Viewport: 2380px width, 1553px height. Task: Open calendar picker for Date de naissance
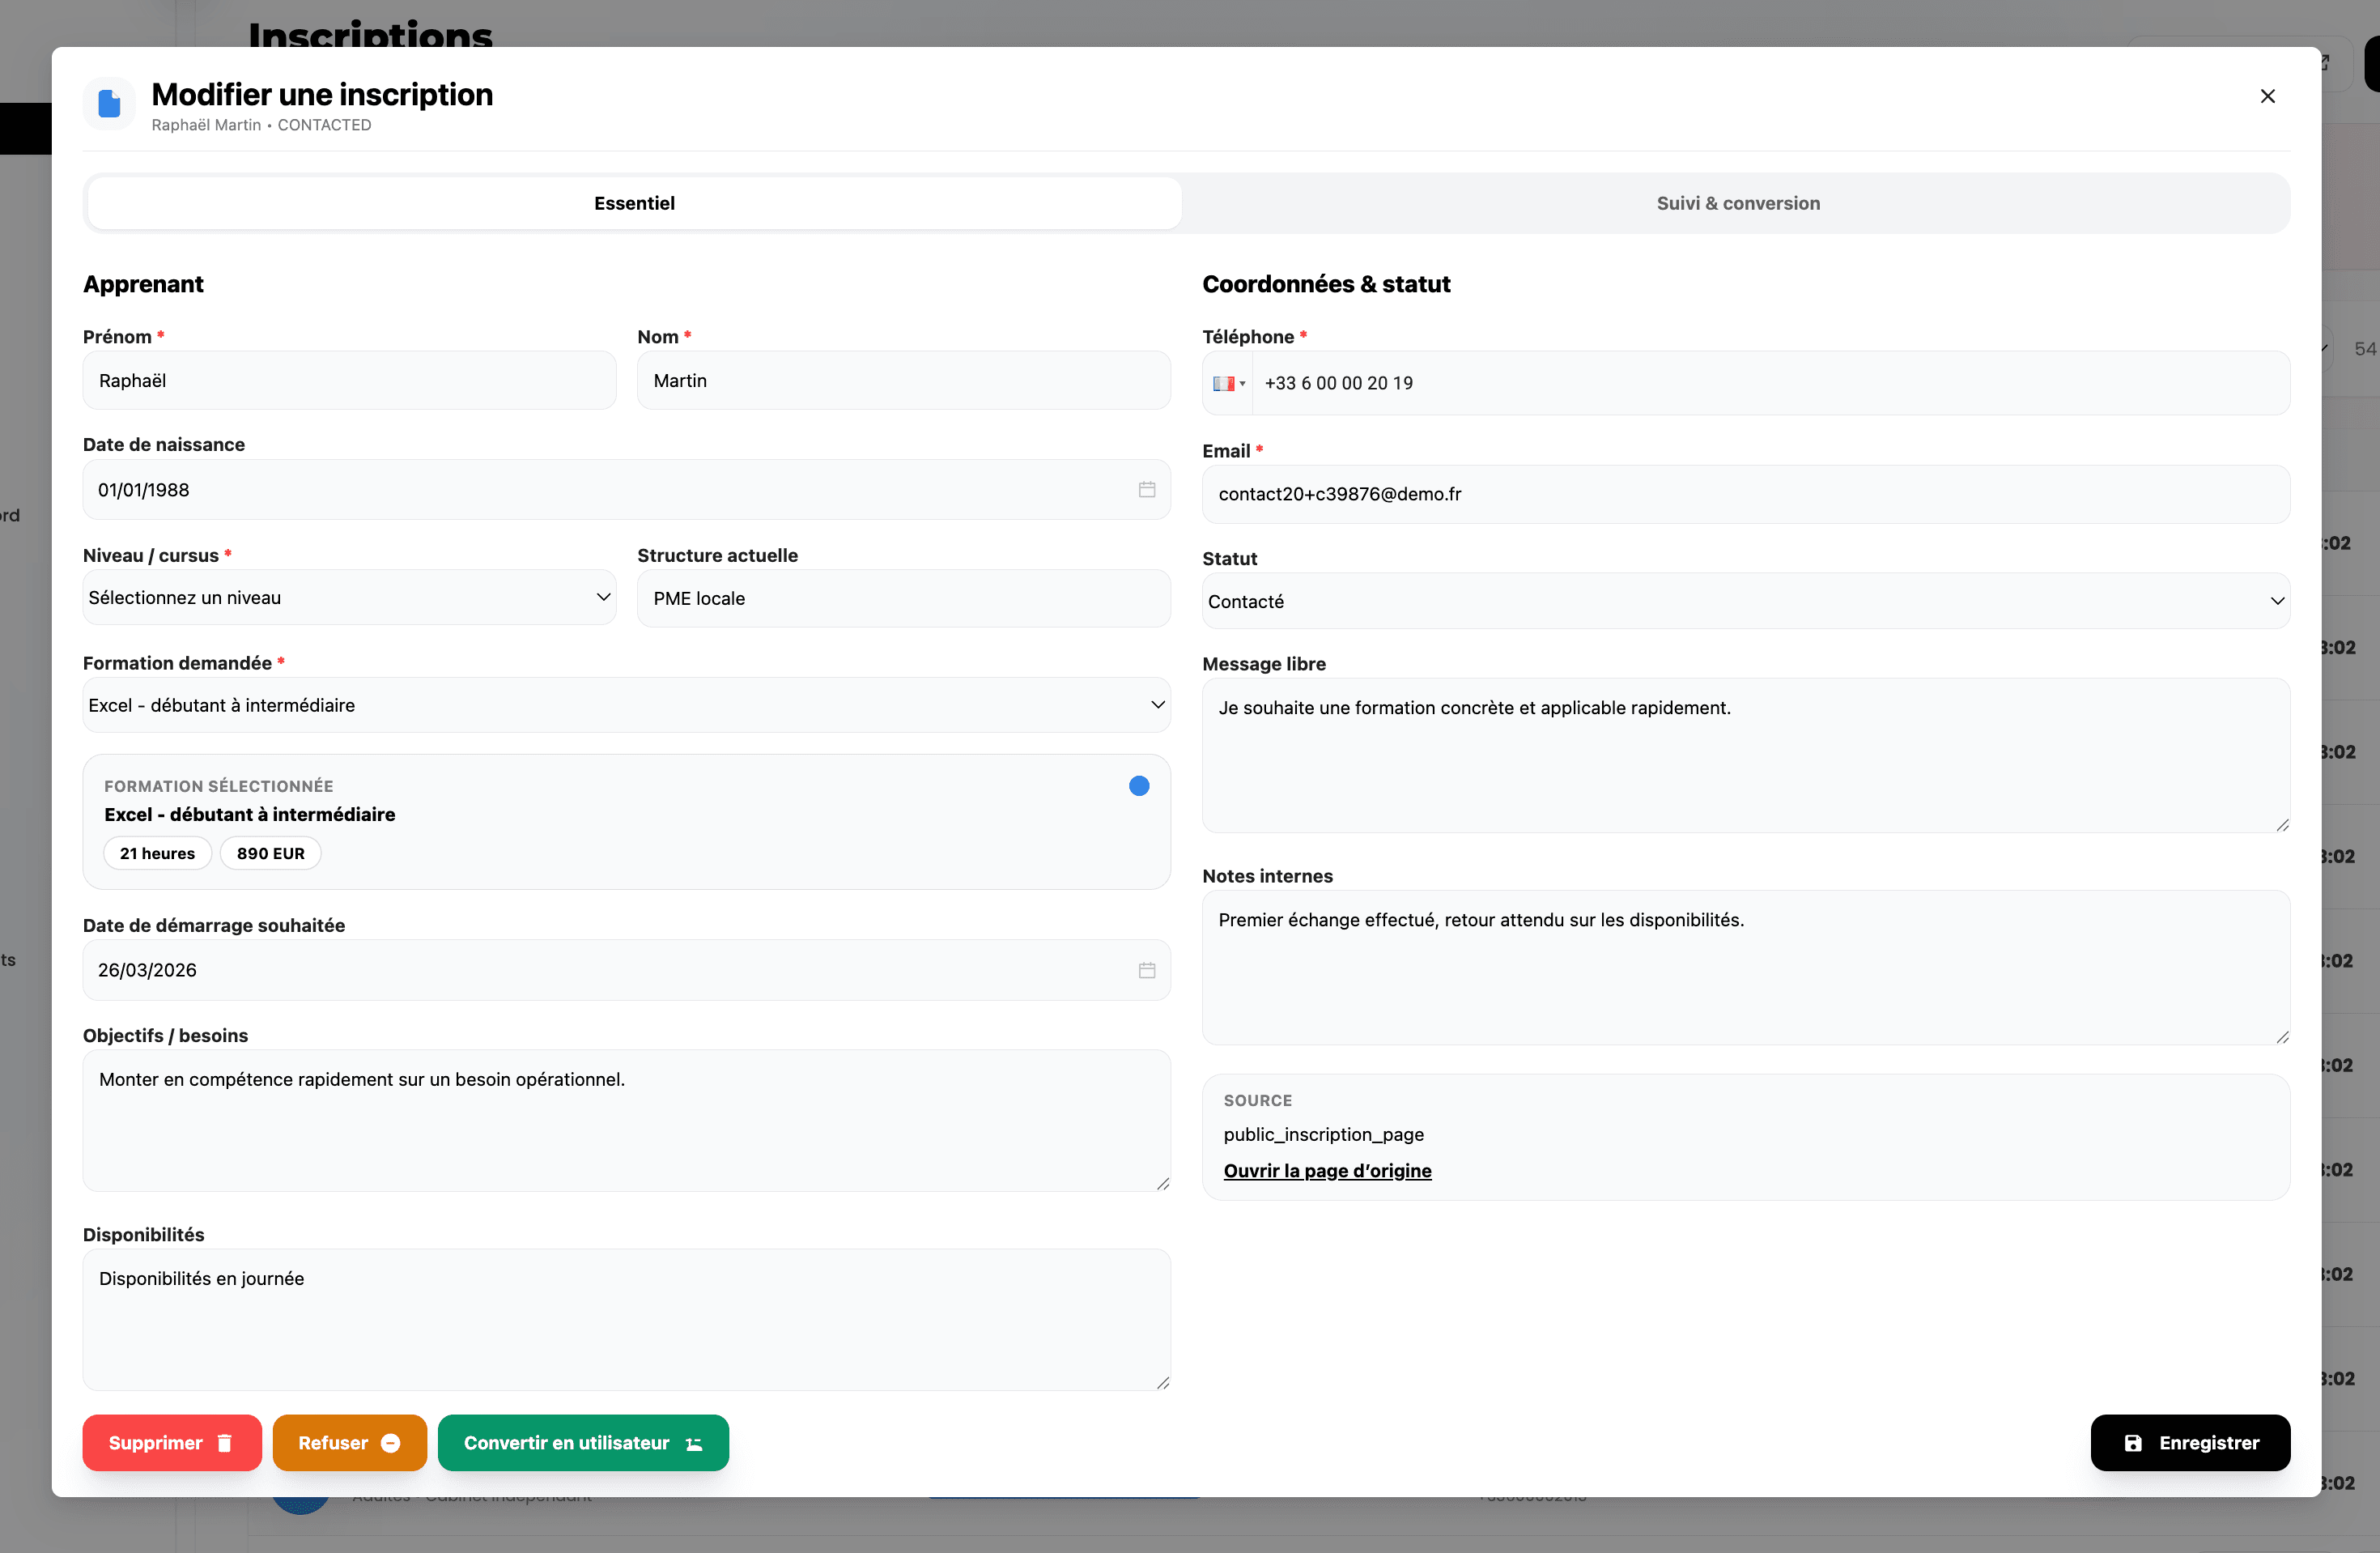point(1146,489)
